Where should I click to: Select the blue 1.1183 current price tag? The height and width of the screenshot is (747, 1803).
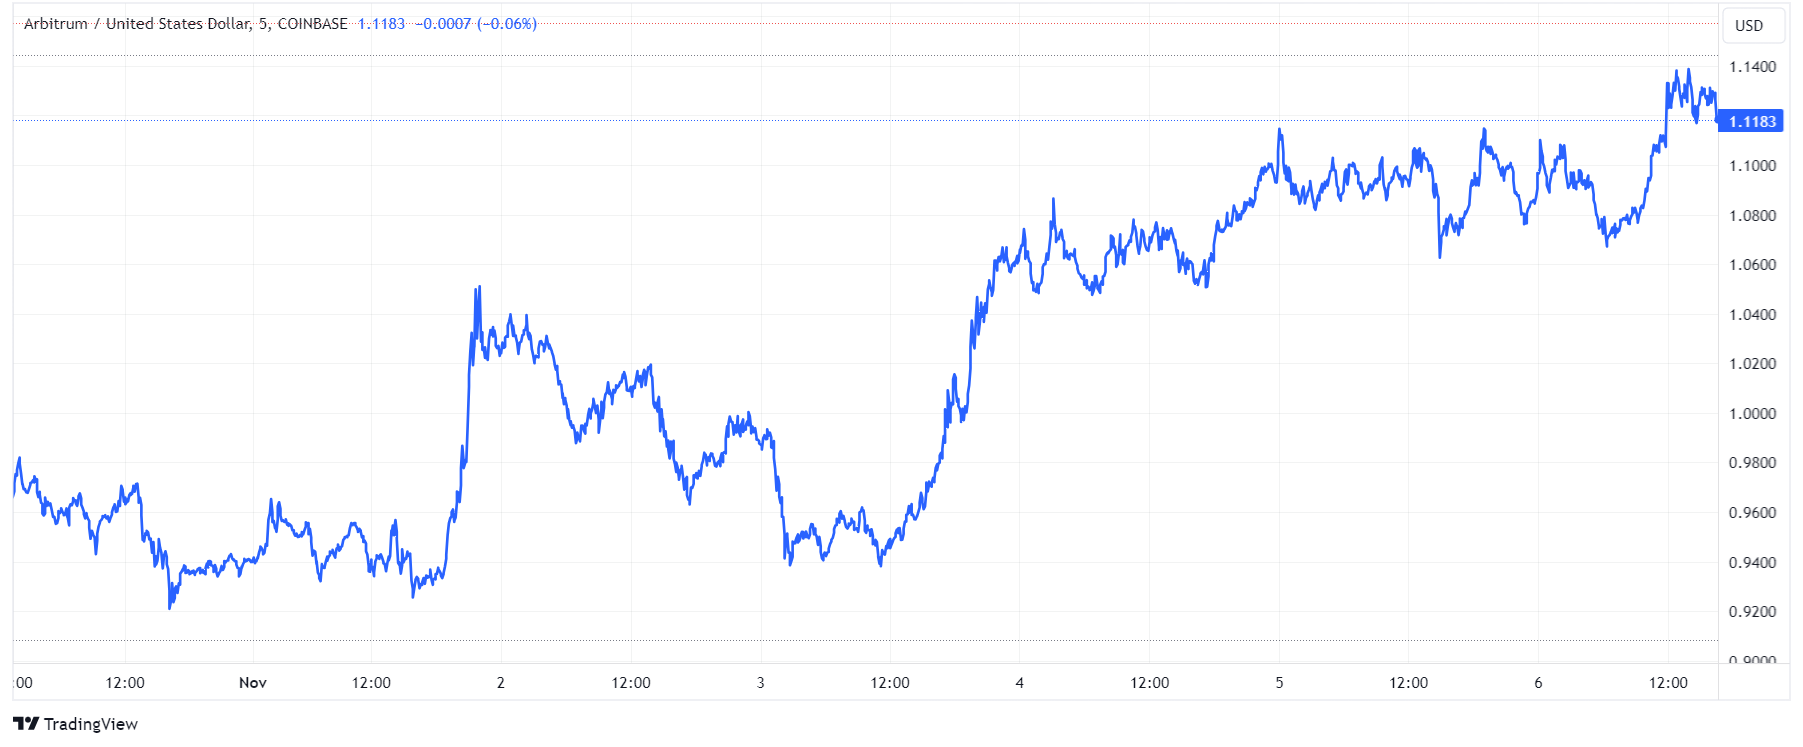[1752, 122]
